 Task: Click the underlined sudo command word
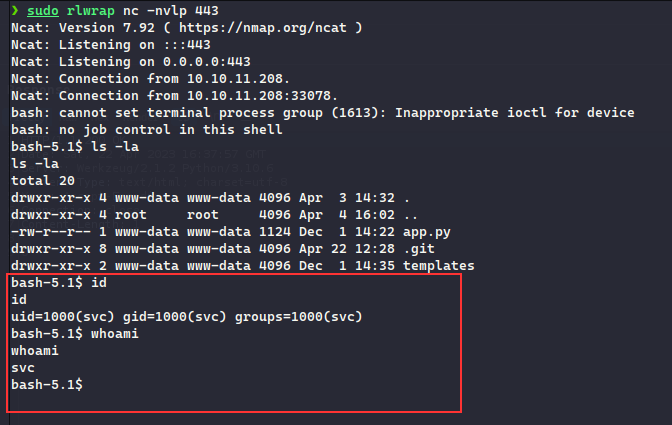coord(43,11)
